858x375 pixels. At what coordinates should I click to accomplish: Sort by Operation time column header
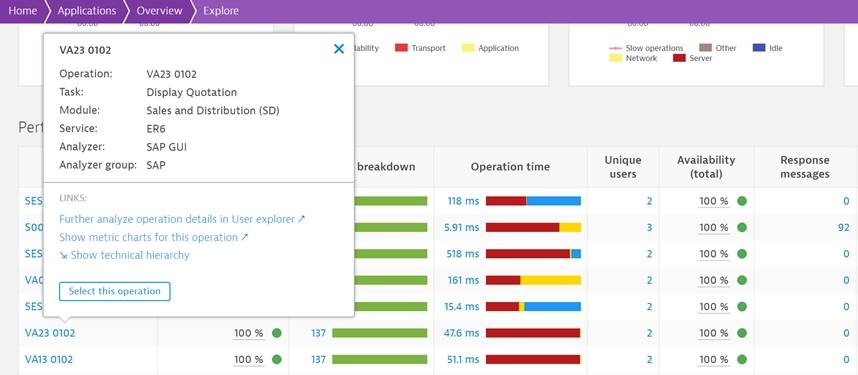510,167
